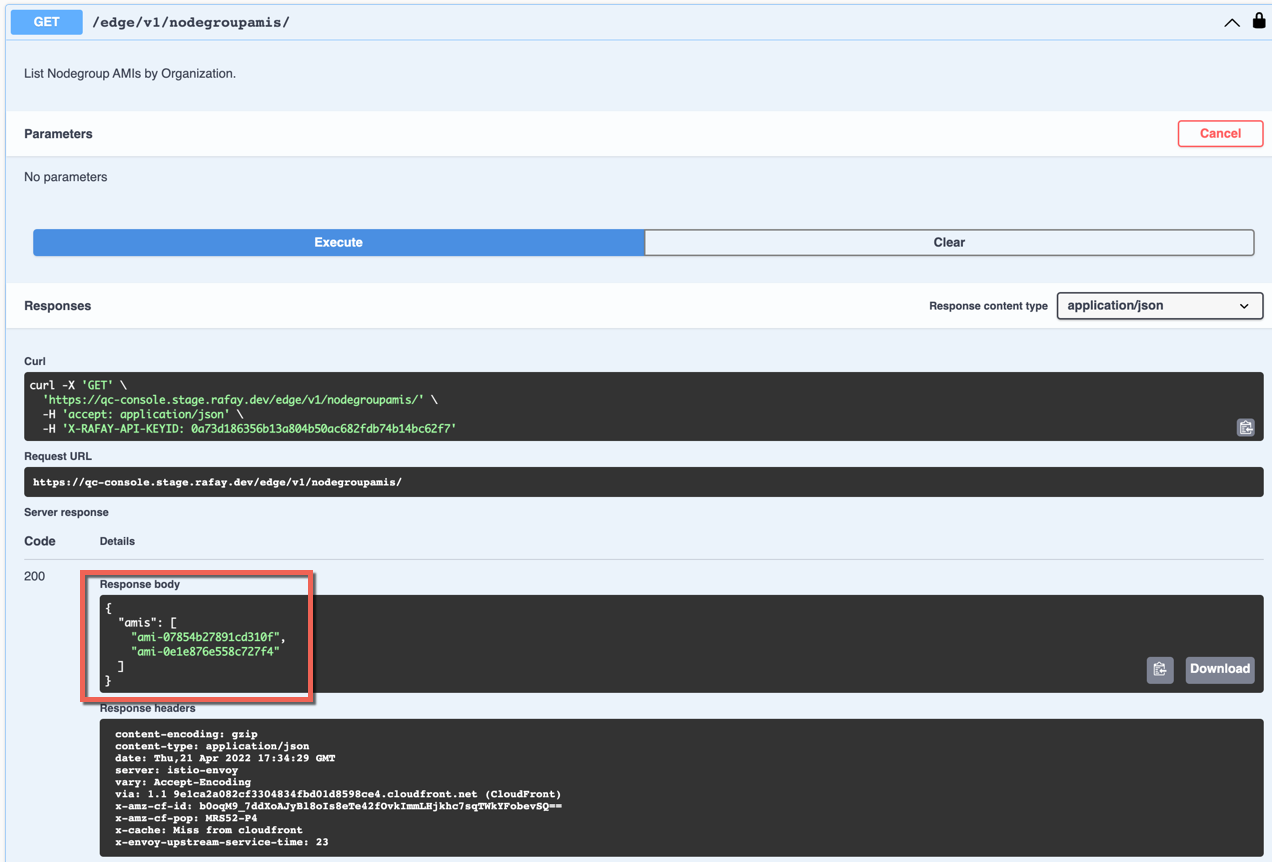Viewport: 1272px width, 862px height.
Task: Click the Response headers label
Action: [147, 708]
